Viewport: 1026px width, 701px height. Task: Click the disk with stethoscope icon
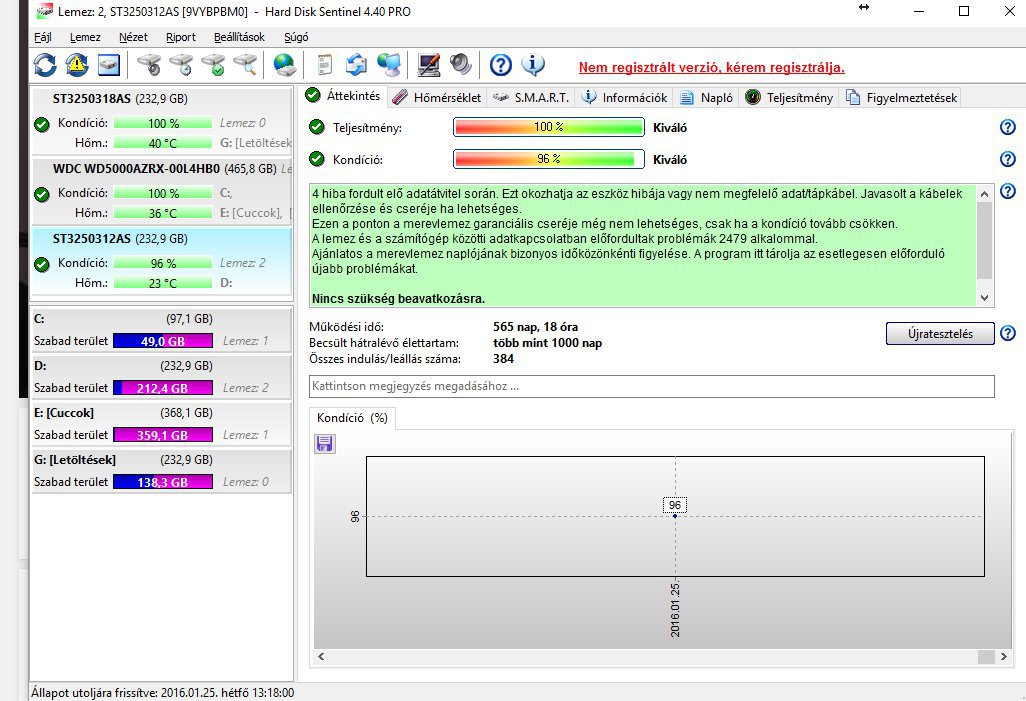[x=149, y=65]
